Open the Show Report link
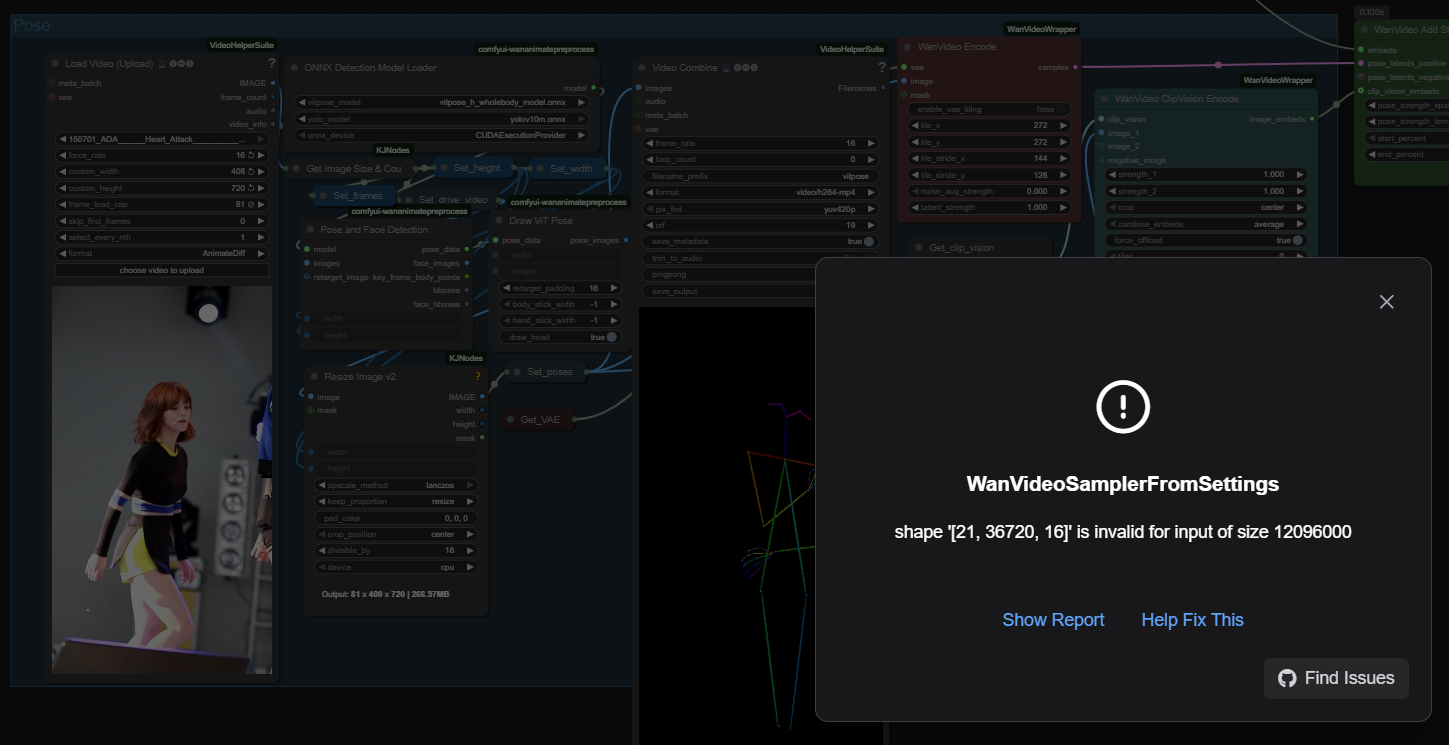The height and width of the screenshot is (745, 1449). [x=1053, y=620]
